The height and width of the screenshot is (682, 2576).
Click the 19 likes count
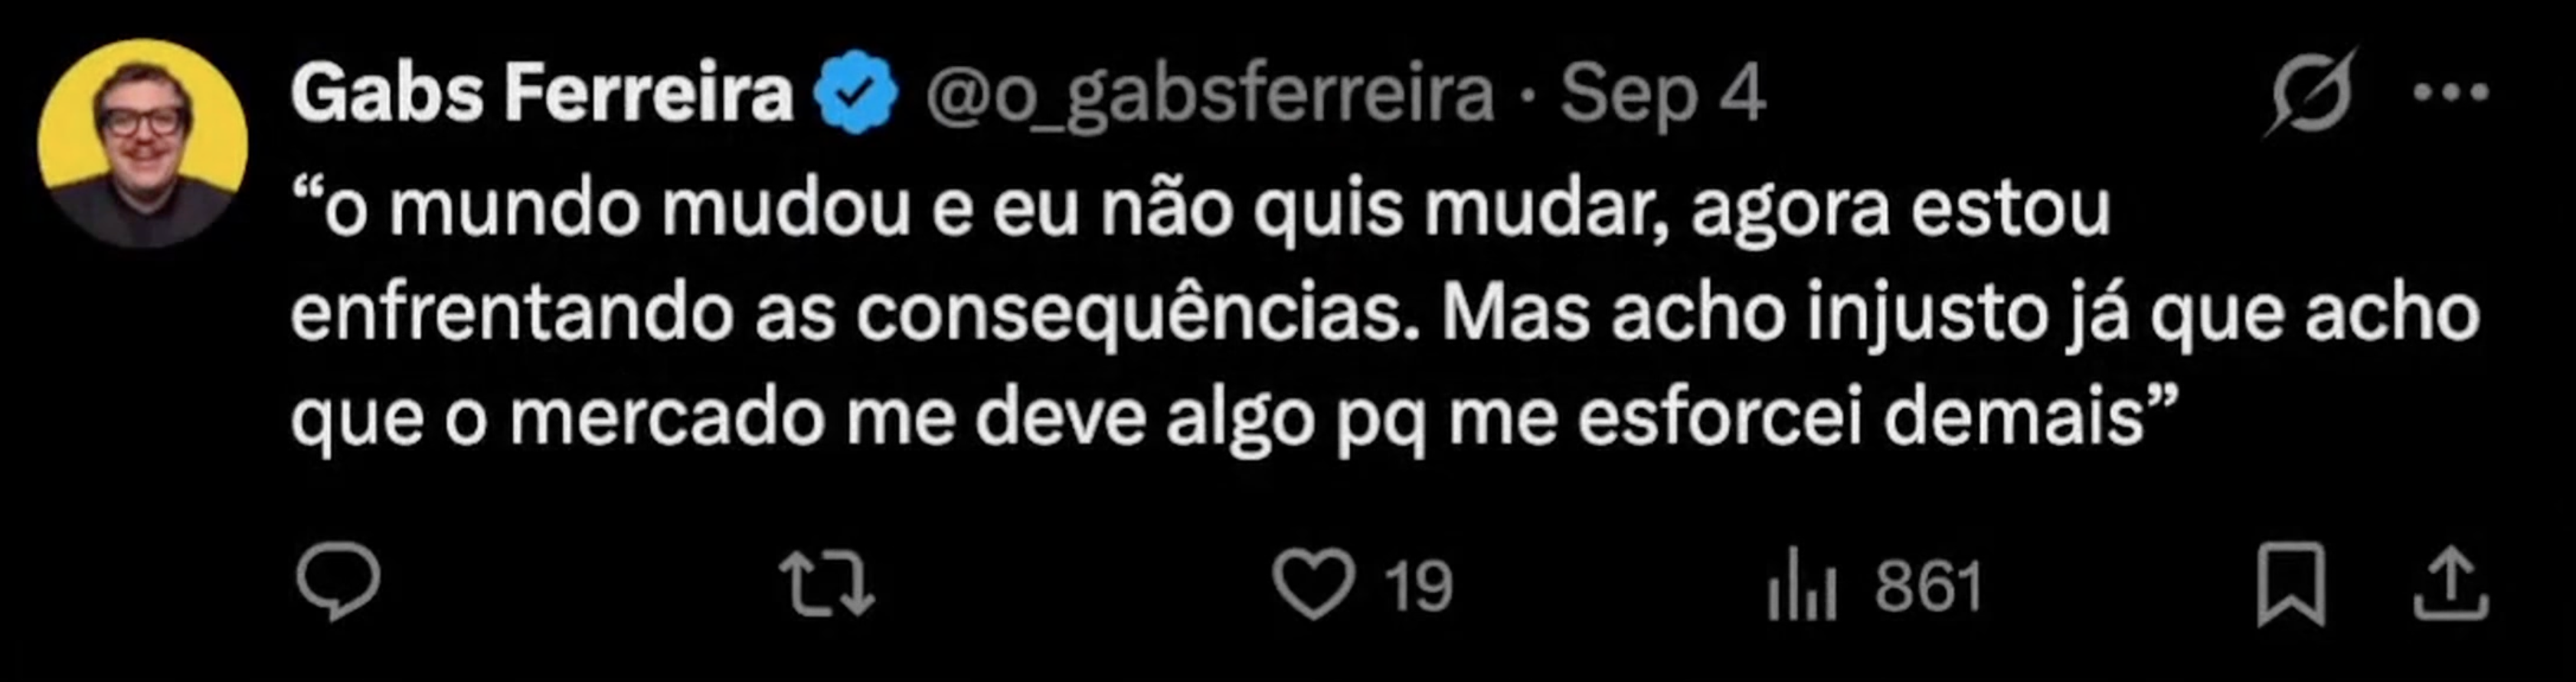tap(1418, 586)
